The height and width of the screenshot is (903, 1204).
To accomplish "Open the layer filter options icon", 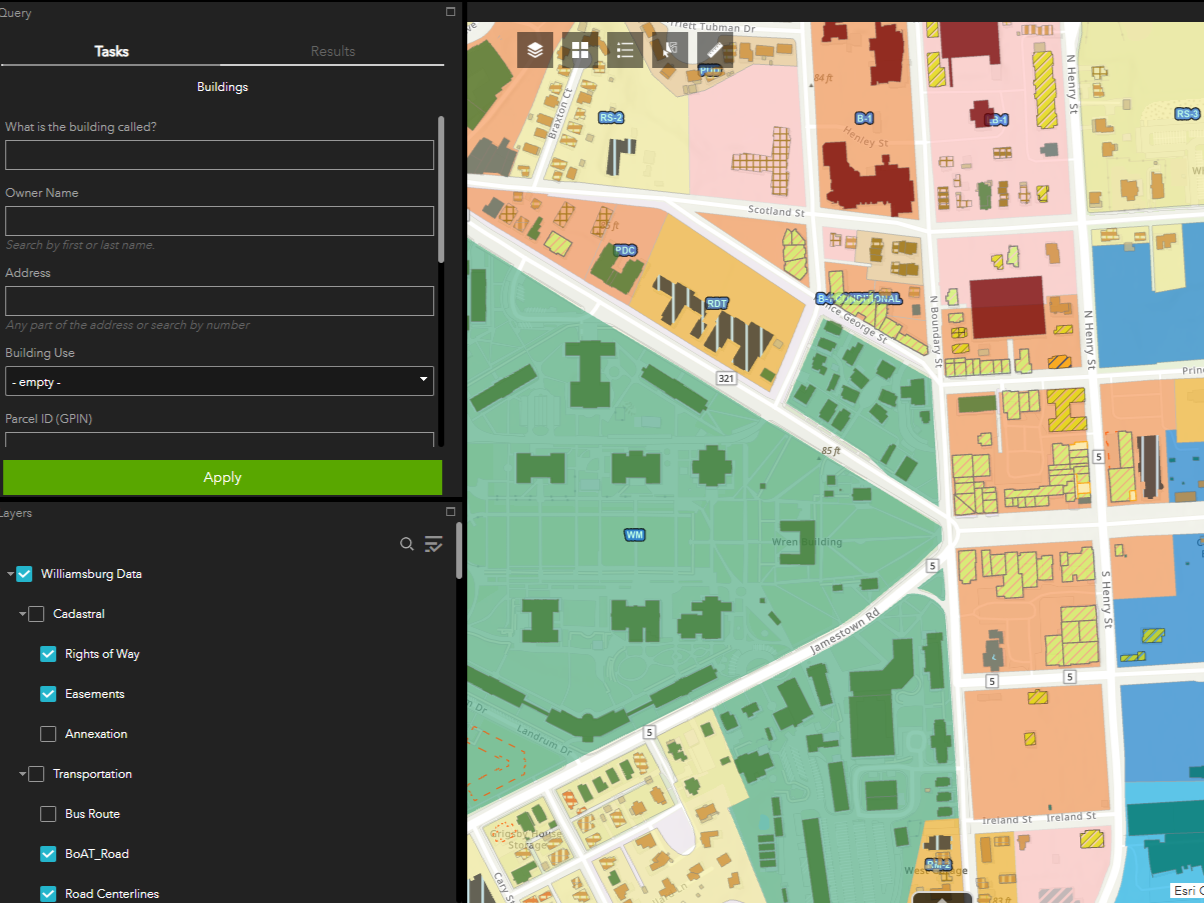I will click(x=433, y=544).
